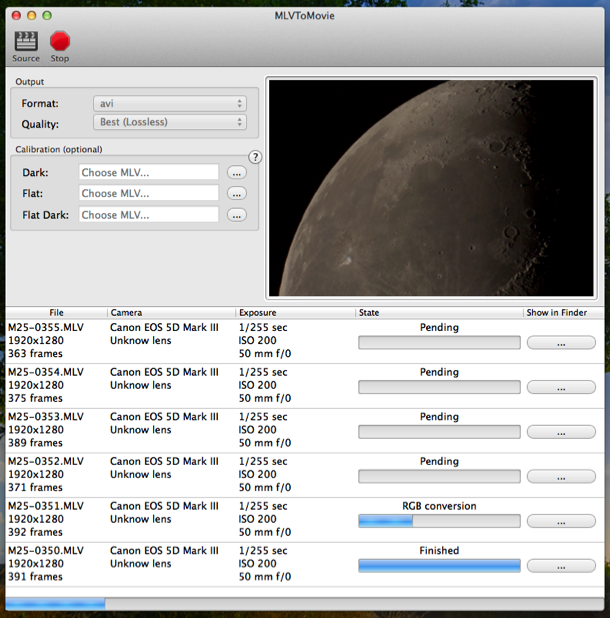The height and width of the screenshot is (618, 610).
Task: Click the Flat Dark Choose MLV field
Action: [148, 215]
